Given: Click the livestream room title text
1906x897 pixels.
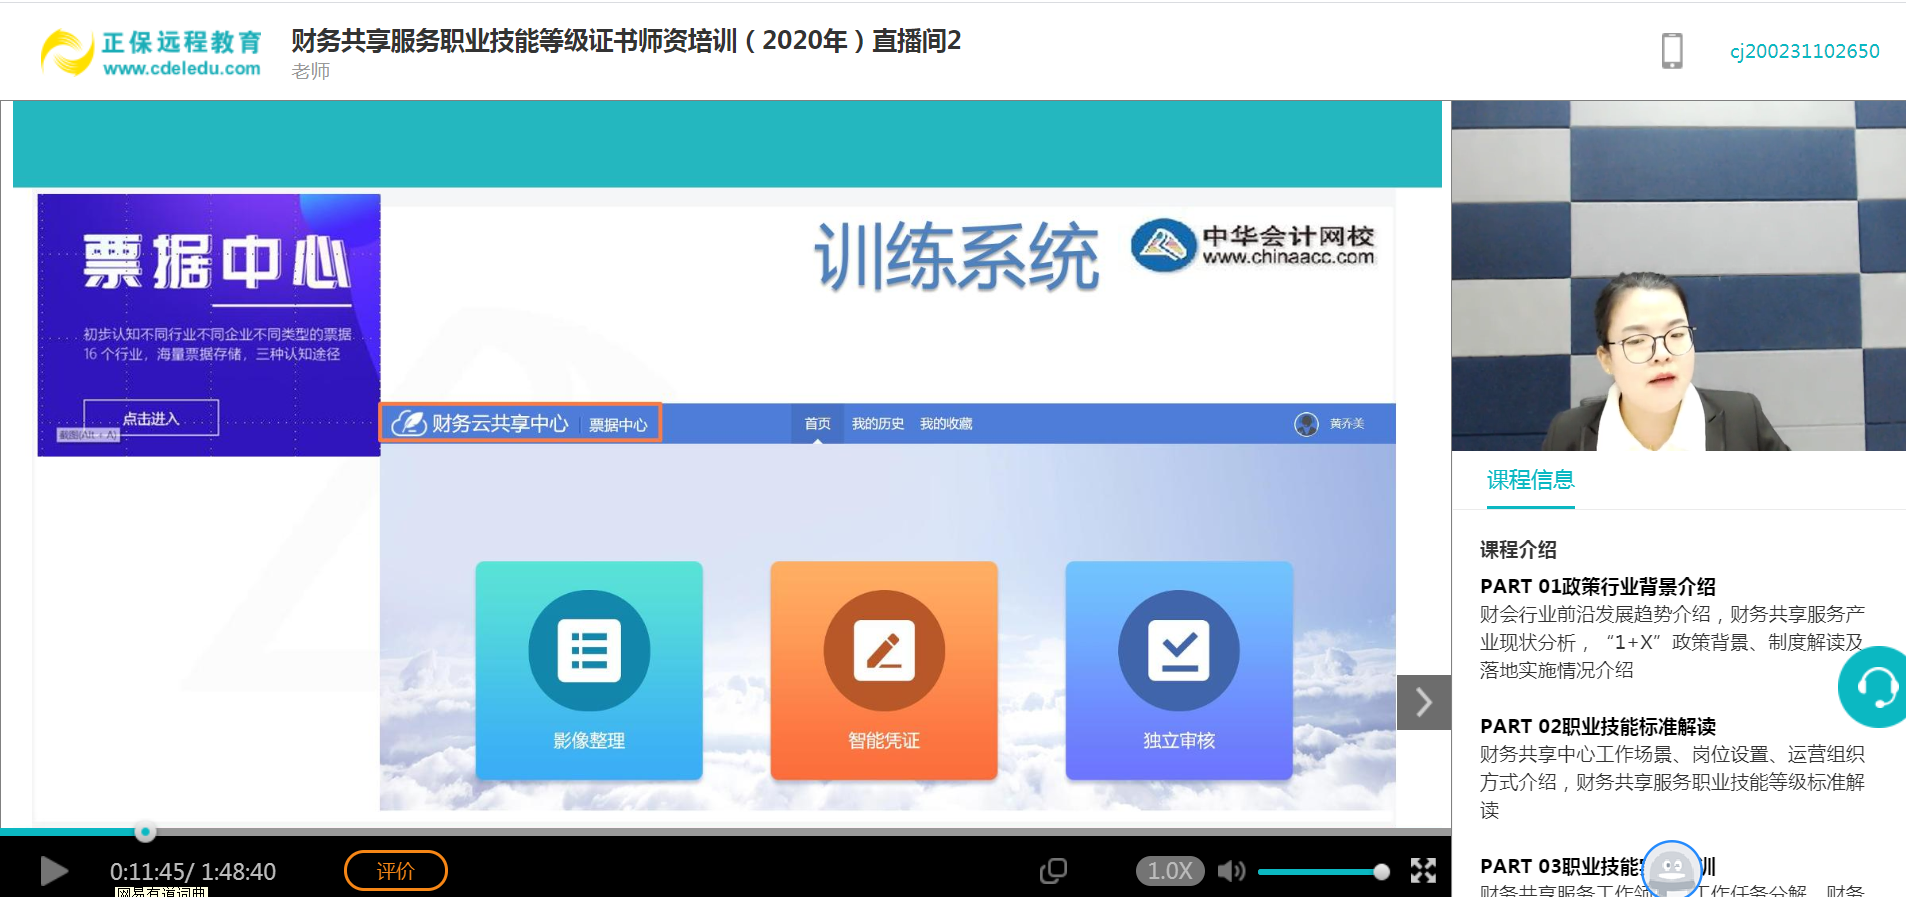Looking at the screenshot, I should 626,40.
